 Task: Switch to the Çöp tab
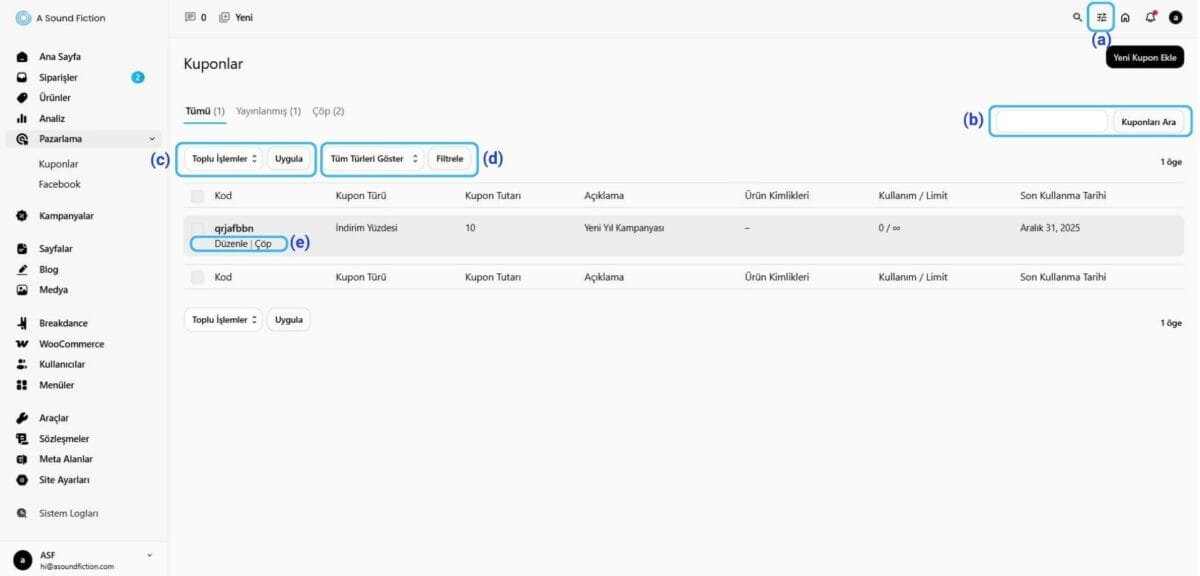[329, 111]
